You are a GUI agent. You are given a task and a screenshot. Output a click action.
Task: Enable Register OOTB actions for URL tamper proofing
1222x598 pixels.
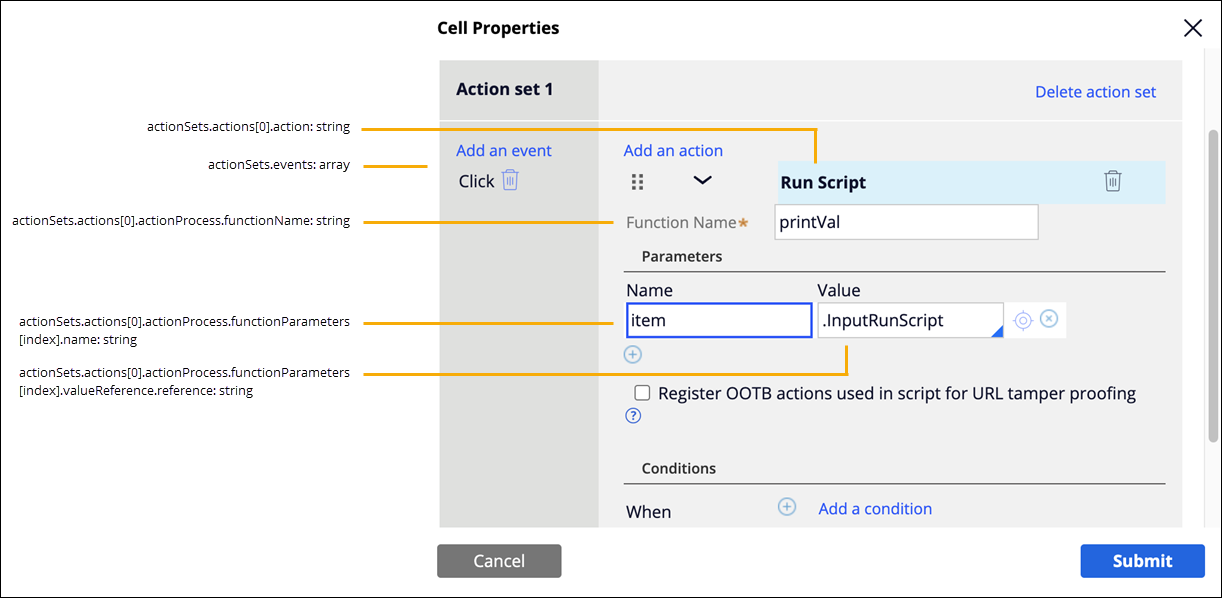tap(642, 393)
